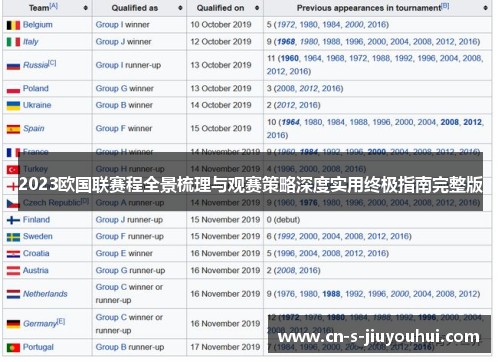Follow Group C link in Germany row
500x362 pixels.
[111, 317]
